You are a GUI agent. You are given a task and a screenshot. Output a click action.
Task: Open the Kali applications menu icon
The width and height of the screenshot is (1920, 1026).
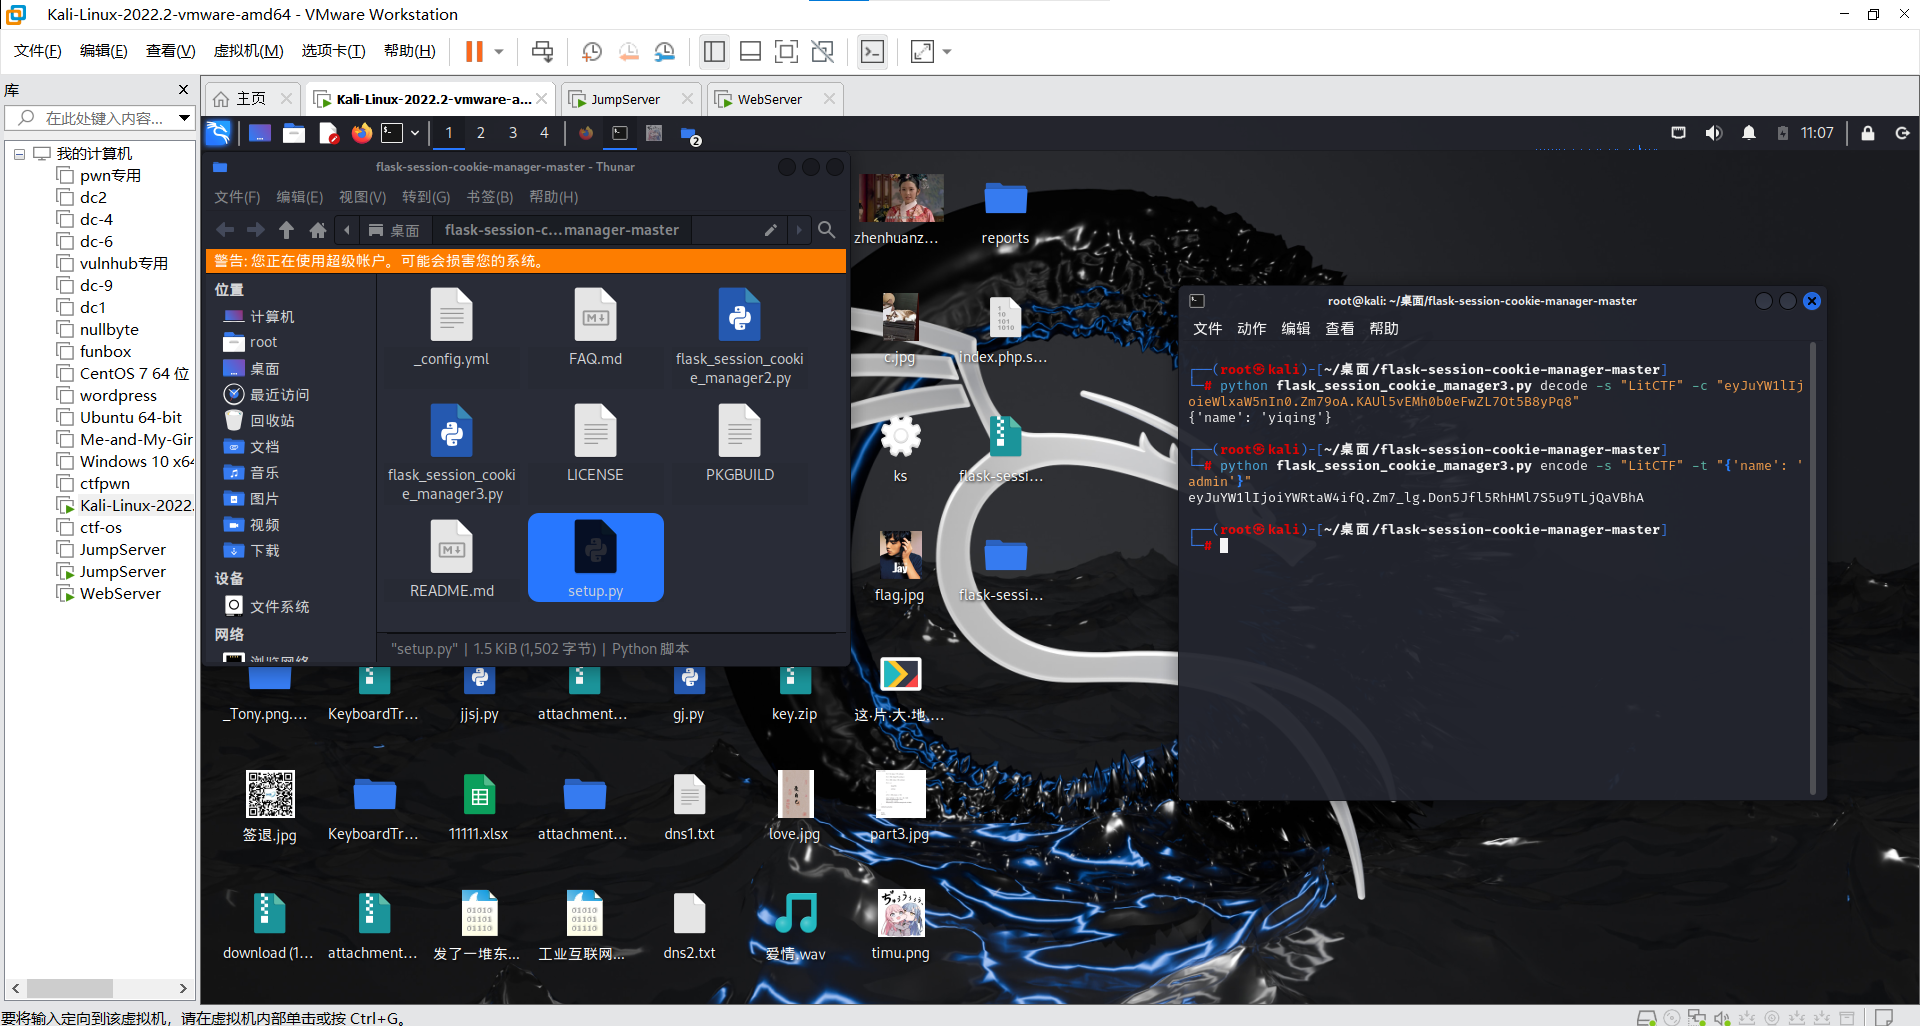point(218,133)
